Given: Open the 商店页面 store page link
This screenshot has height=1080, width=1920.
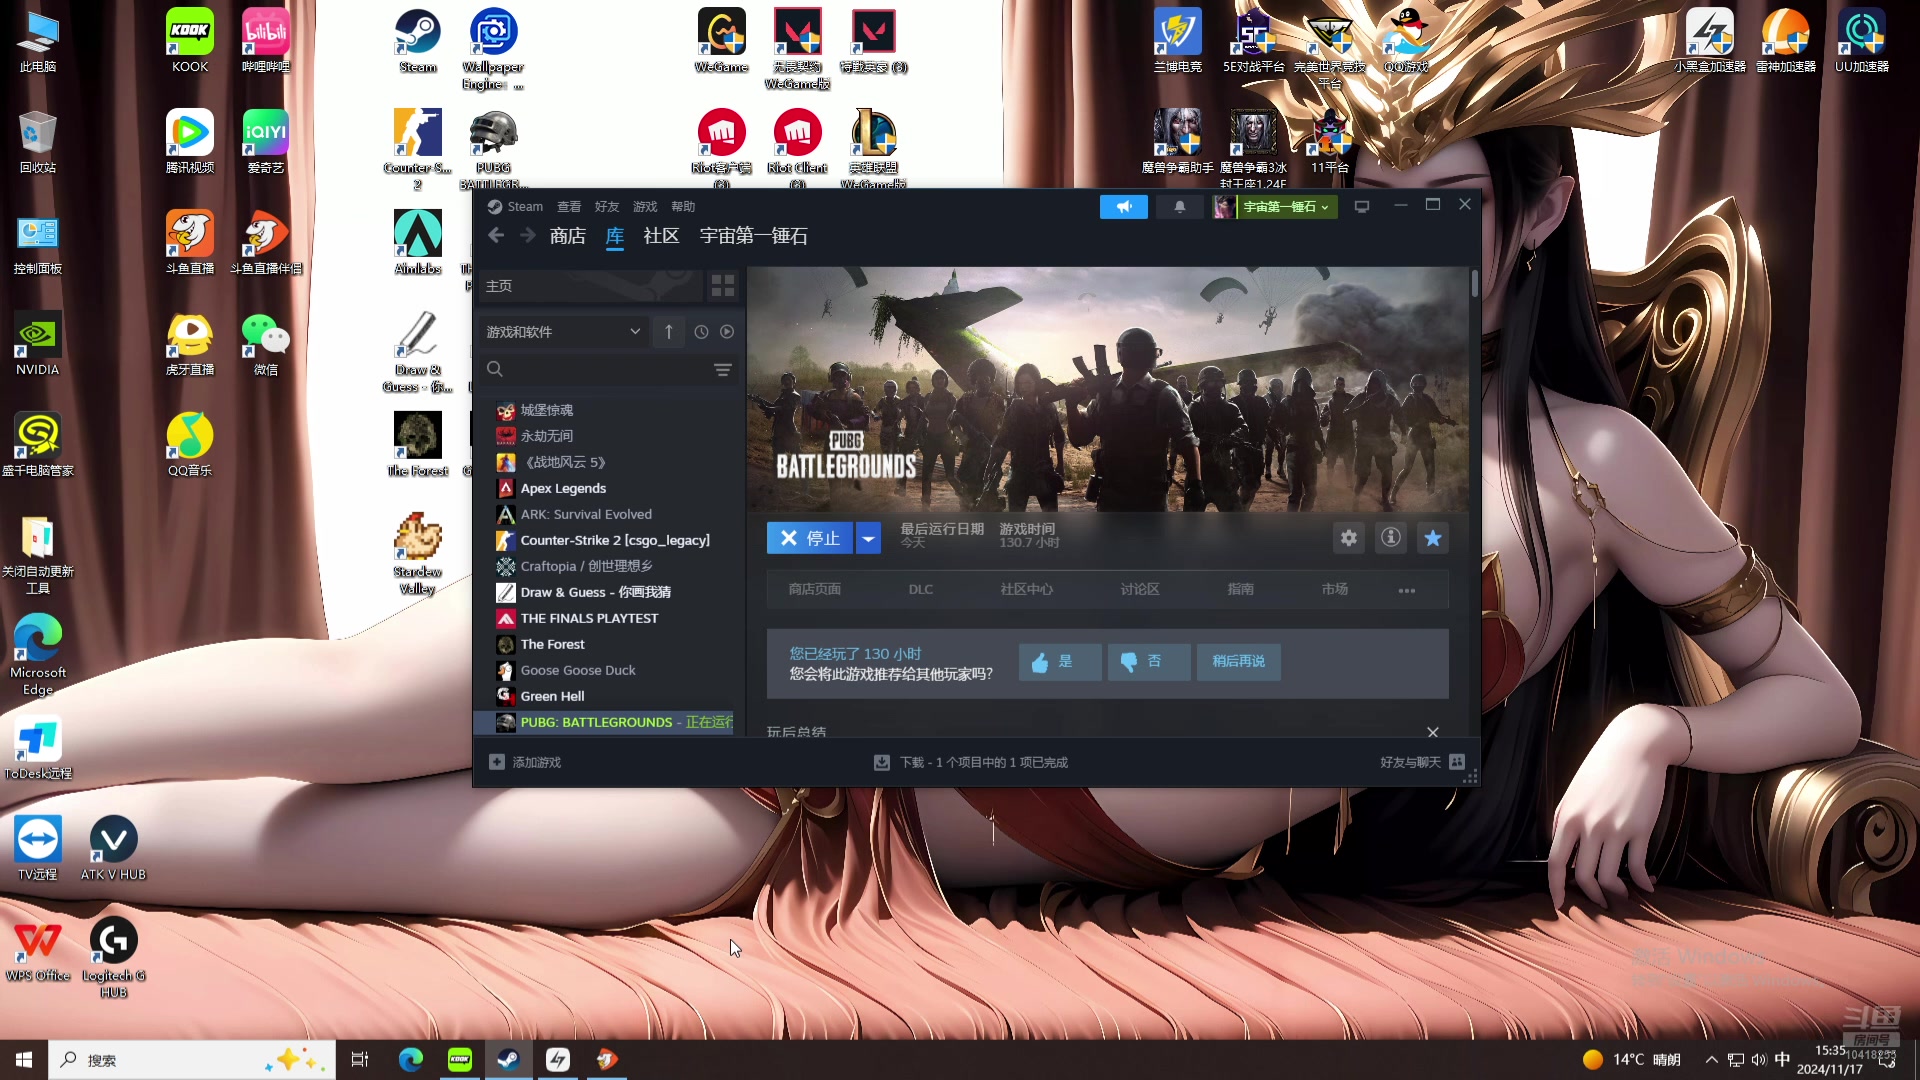Looking at the screenshot, I should pos(814,590).
